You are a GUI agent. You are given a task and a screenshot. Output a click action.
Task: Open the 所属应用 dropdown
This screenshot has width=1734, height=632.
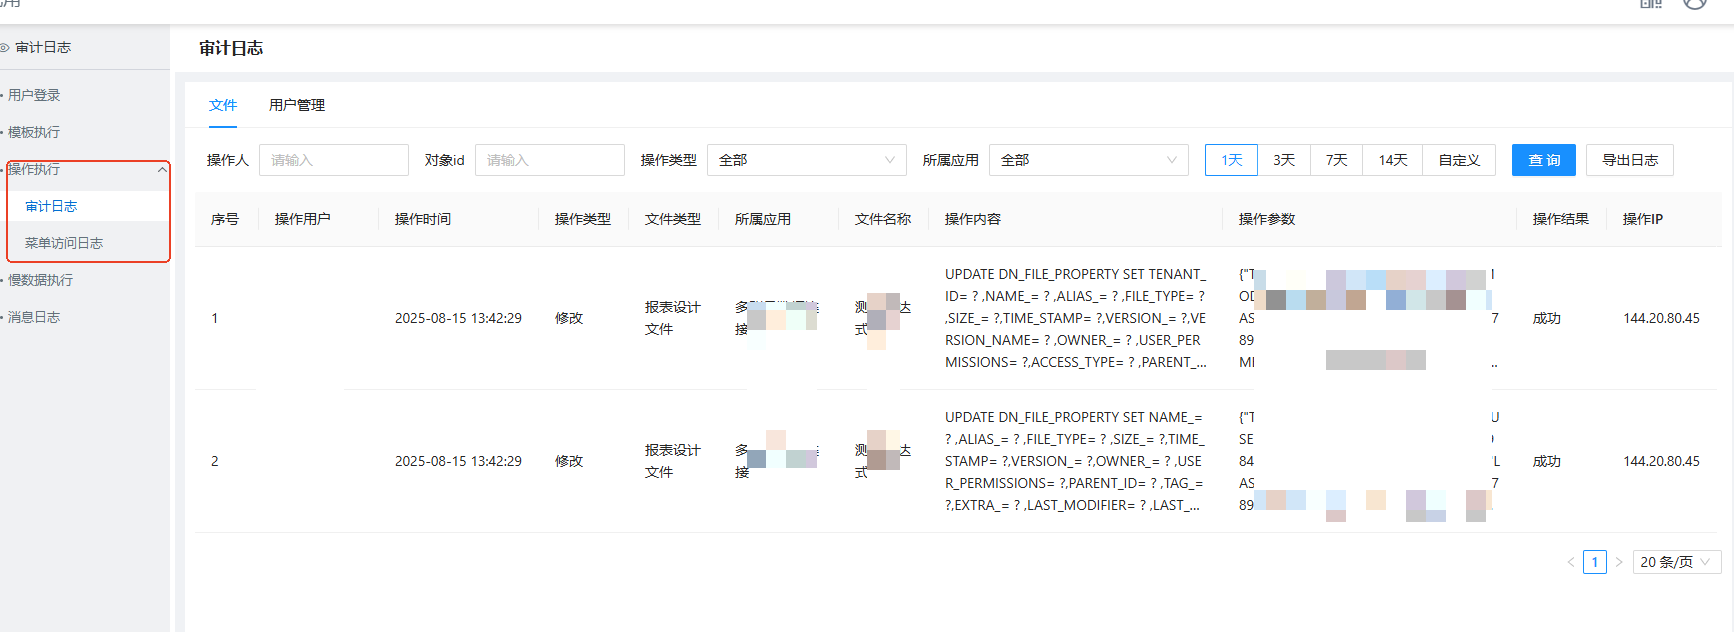click(1088, 160)
